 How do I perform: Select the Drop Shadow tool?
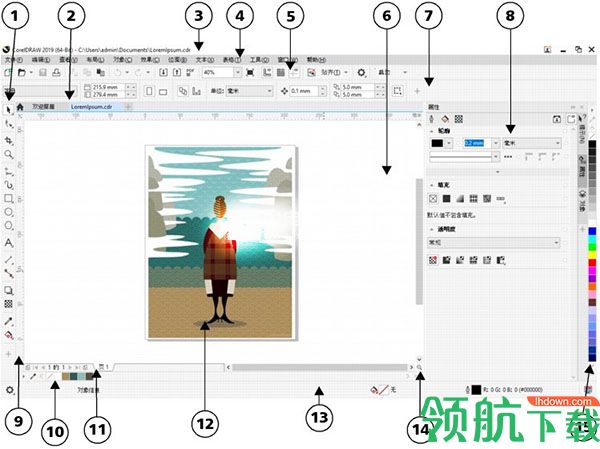tap(8, 291)
